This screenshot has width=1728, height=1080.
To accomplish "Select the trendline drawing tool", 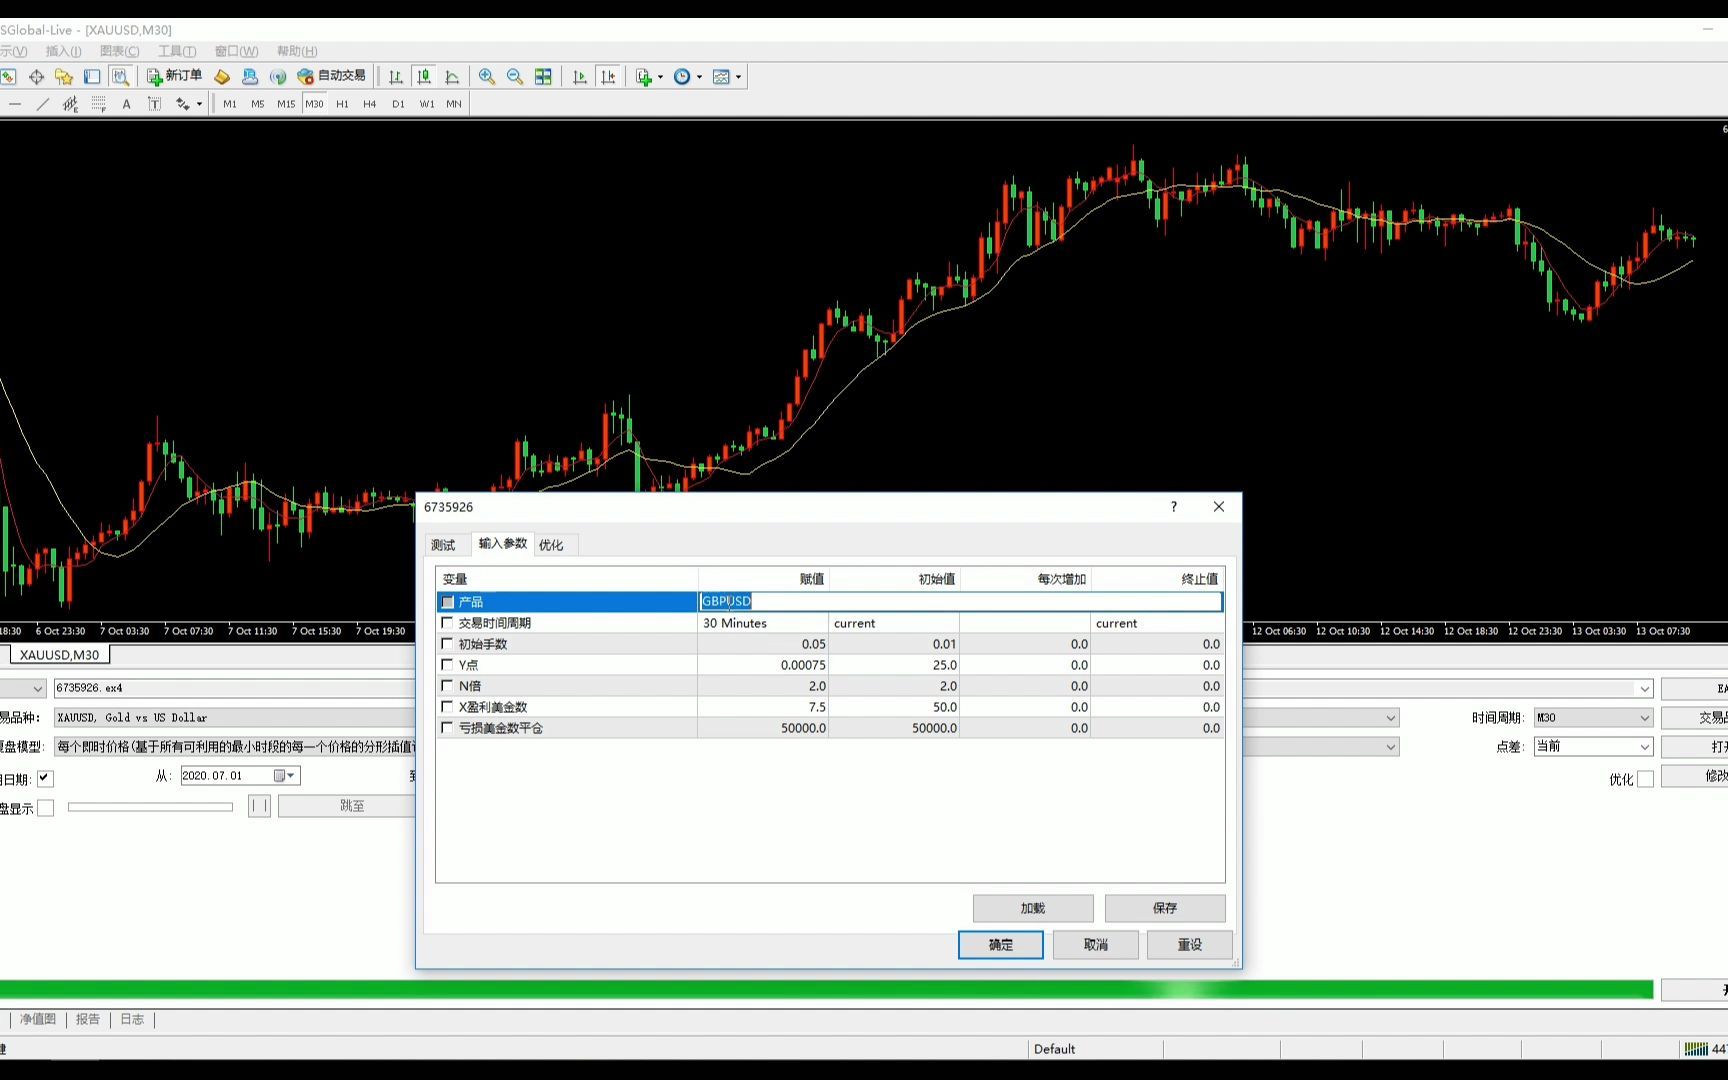I will click(x=43, y=104).
